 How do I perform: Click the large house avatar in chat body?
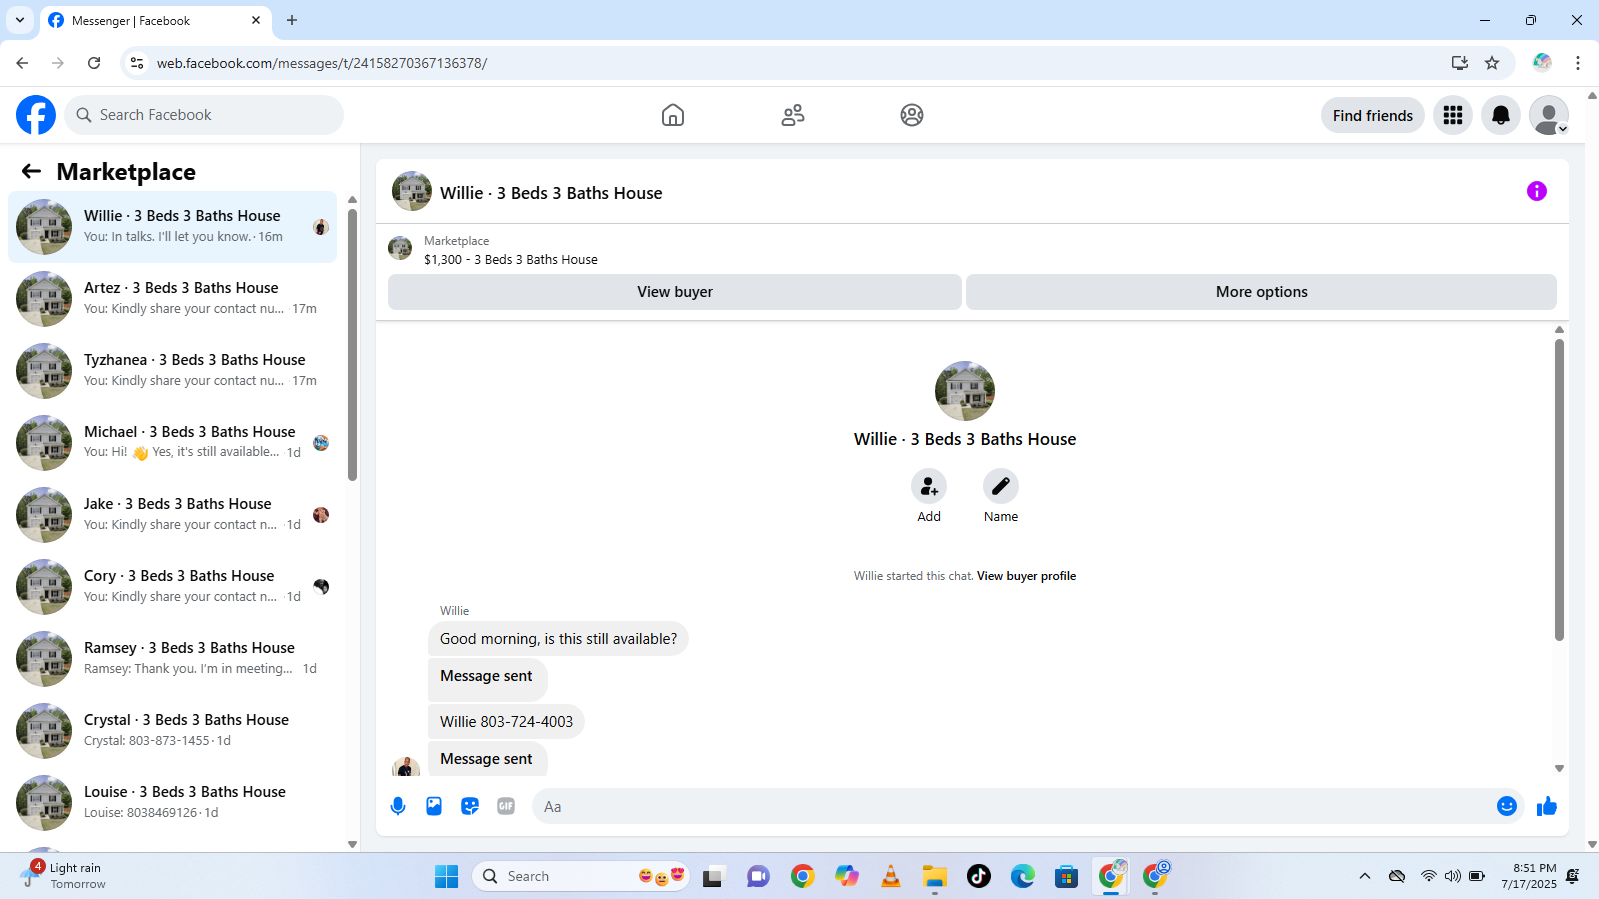coord(965,391)
